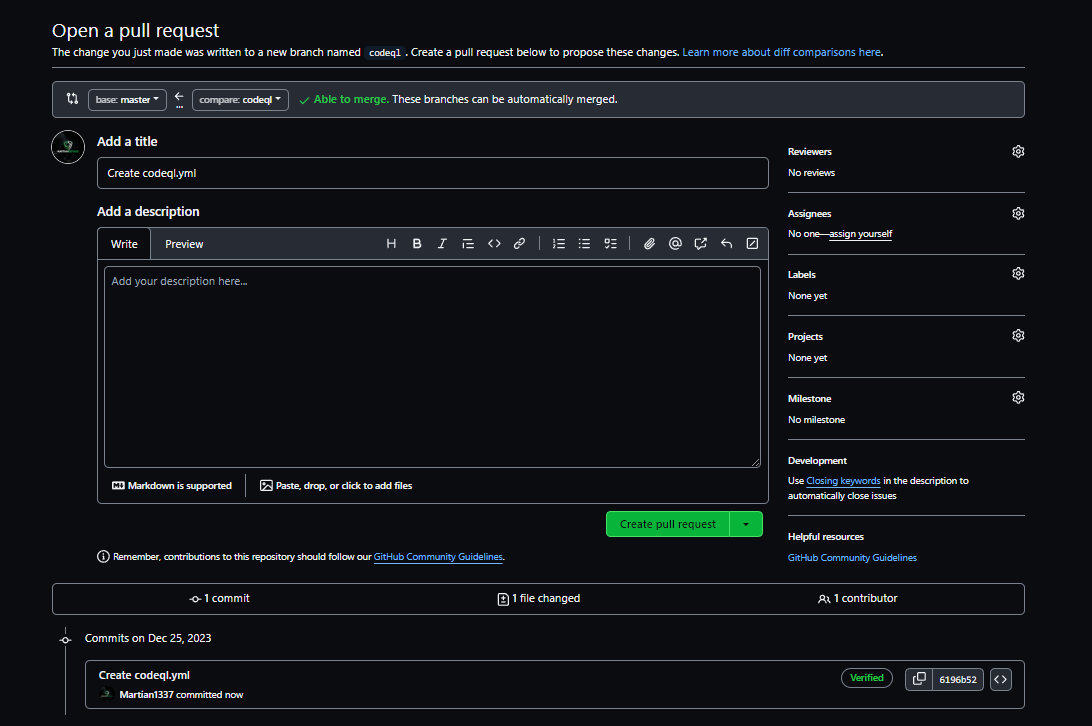Browse the repository at commit 6196b52
The width and height of the screenshot is (1092, 726).
click(x=1000, y=680)
